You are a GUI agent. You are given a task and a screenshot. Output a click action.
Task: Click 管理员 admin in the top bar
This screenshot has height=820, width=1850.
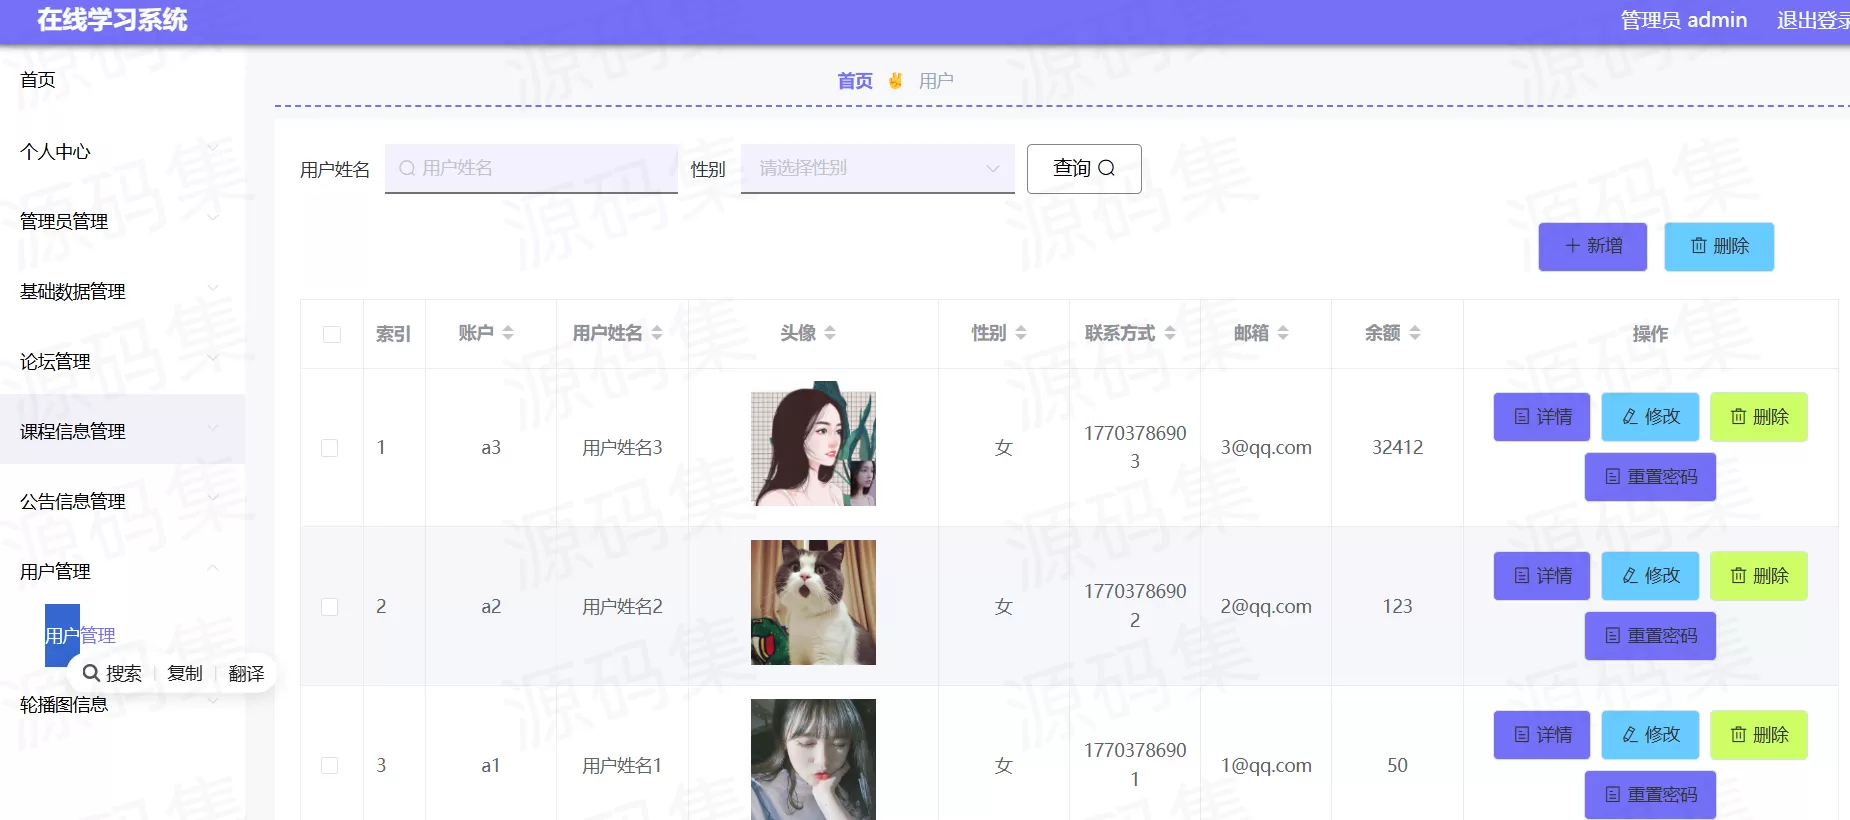click(1684, 20)
